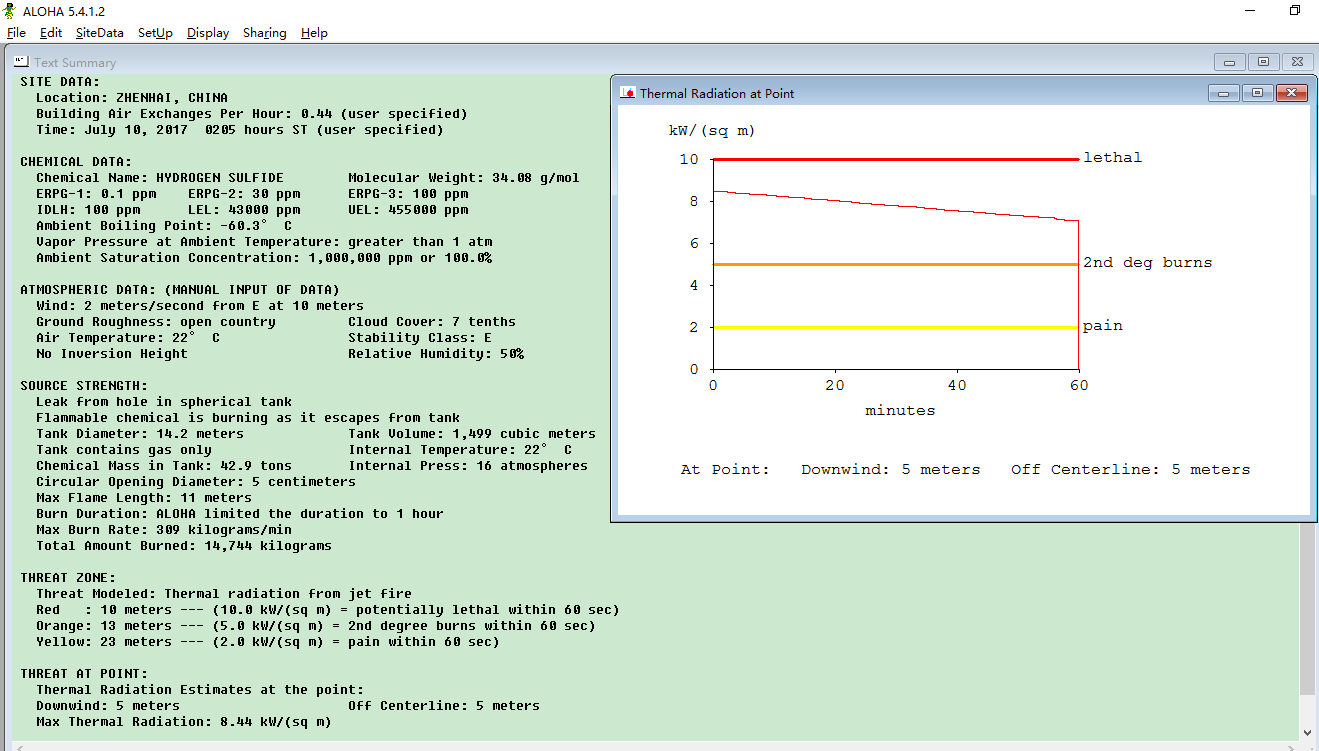
Task: Click Stability Class: E
Action: tap(420, 338)
